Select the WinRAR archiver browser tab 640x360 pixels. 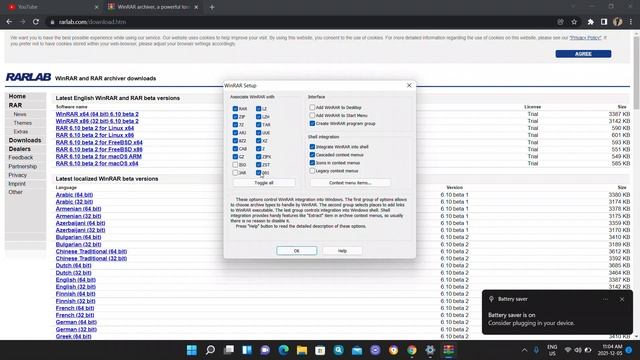coord(153,7)
